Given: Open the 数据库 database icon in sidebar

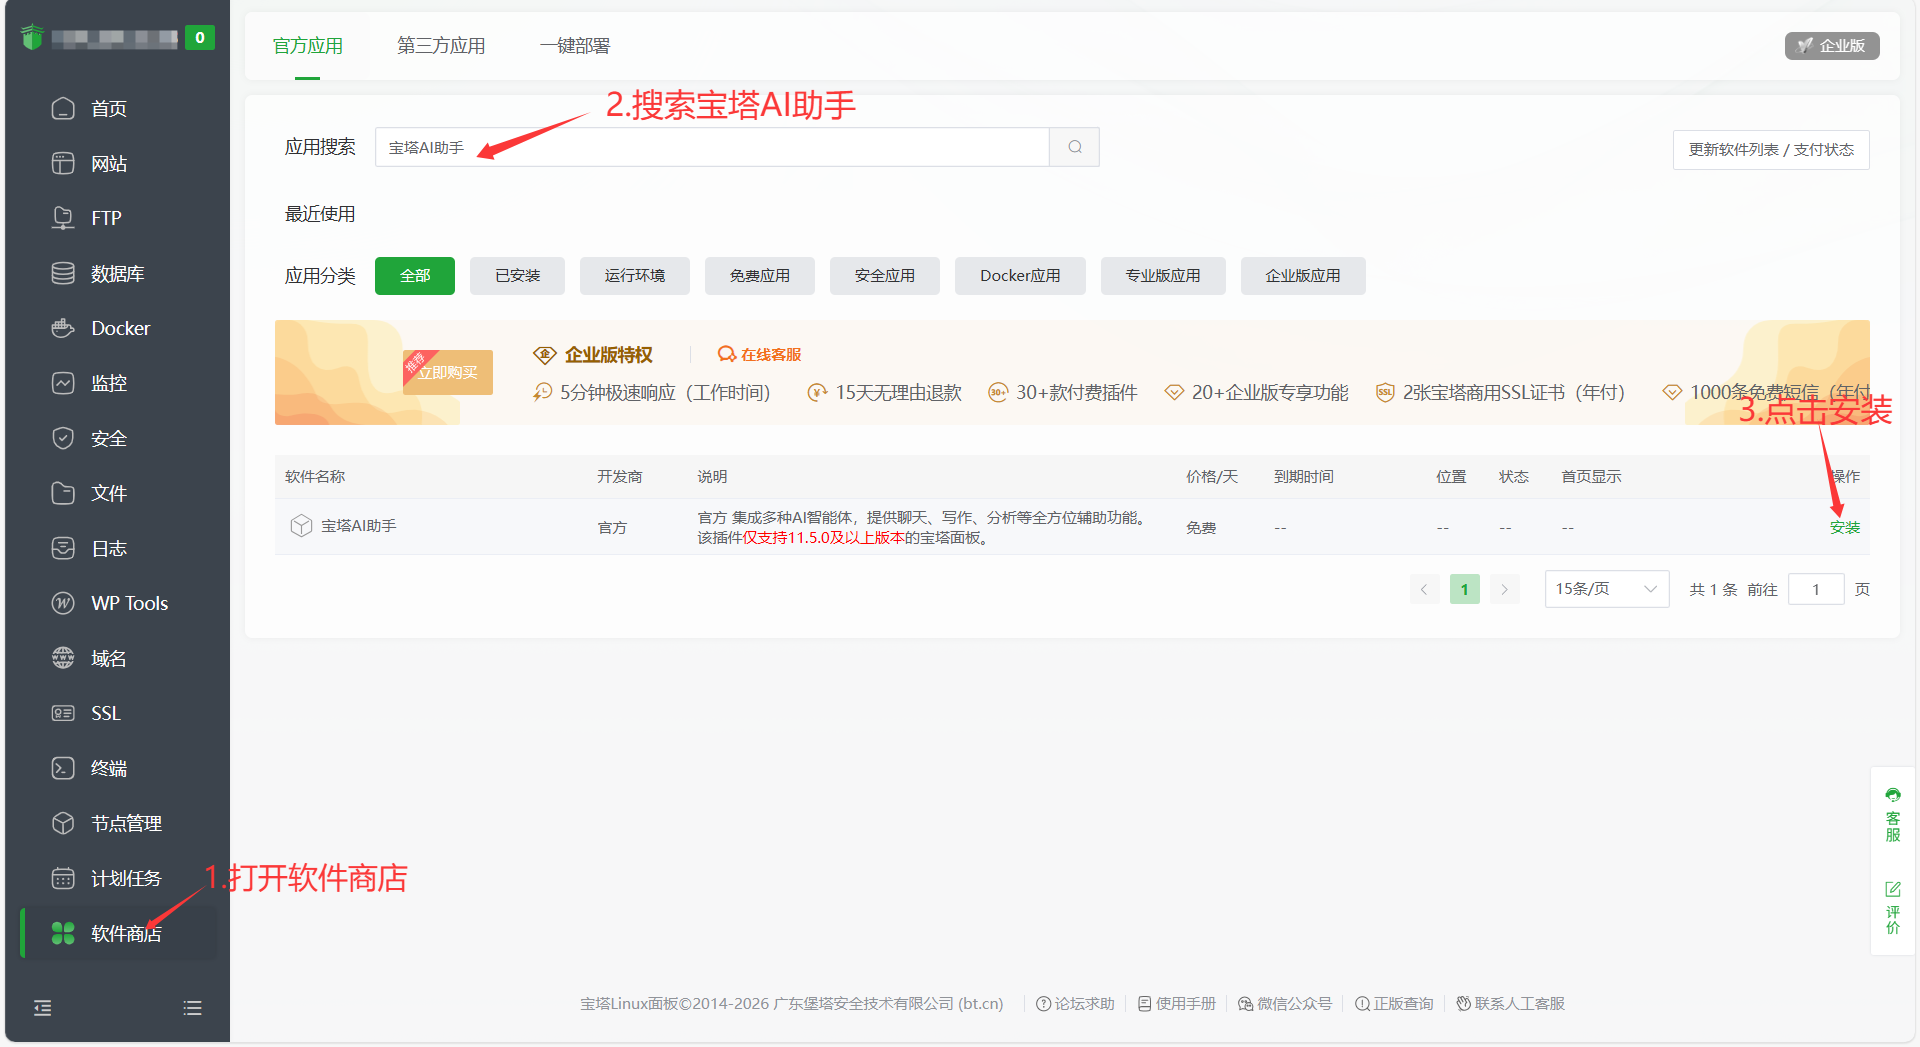Looking at the screenshot, I should (63, 273).
